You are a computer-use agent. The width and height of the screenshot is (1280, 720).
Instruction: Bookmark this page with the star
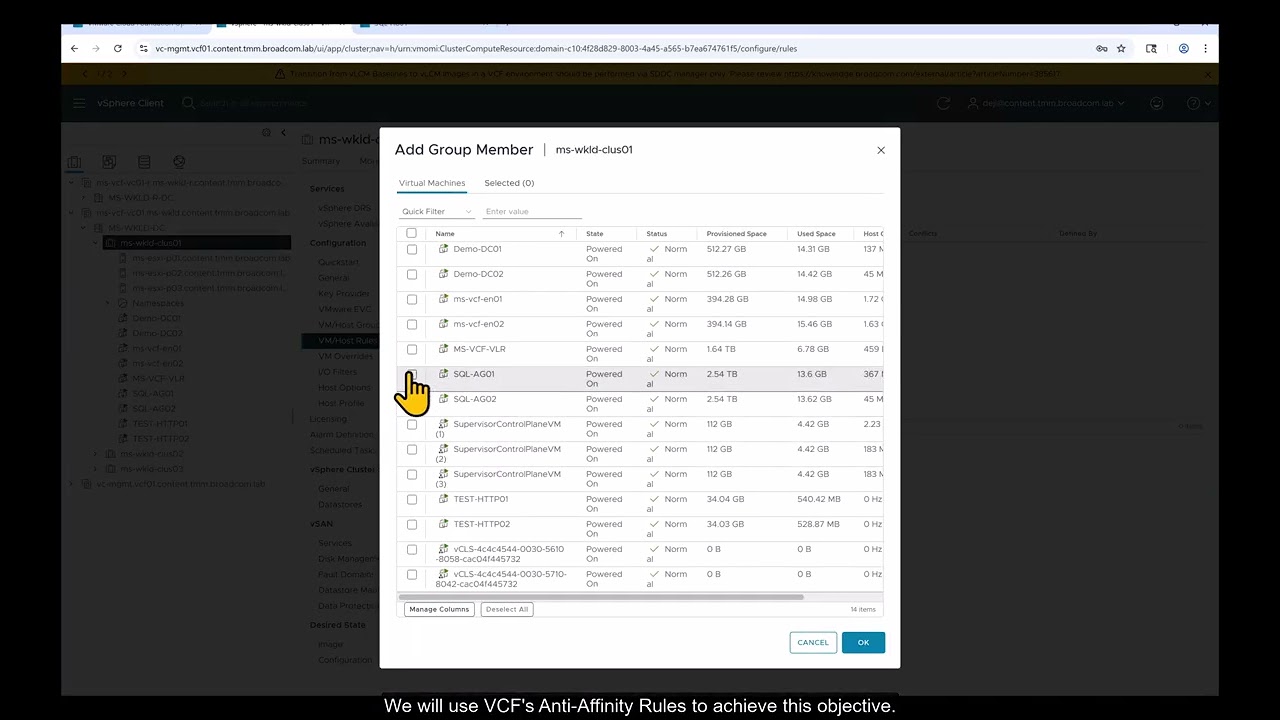click(x=1121, y=48)
